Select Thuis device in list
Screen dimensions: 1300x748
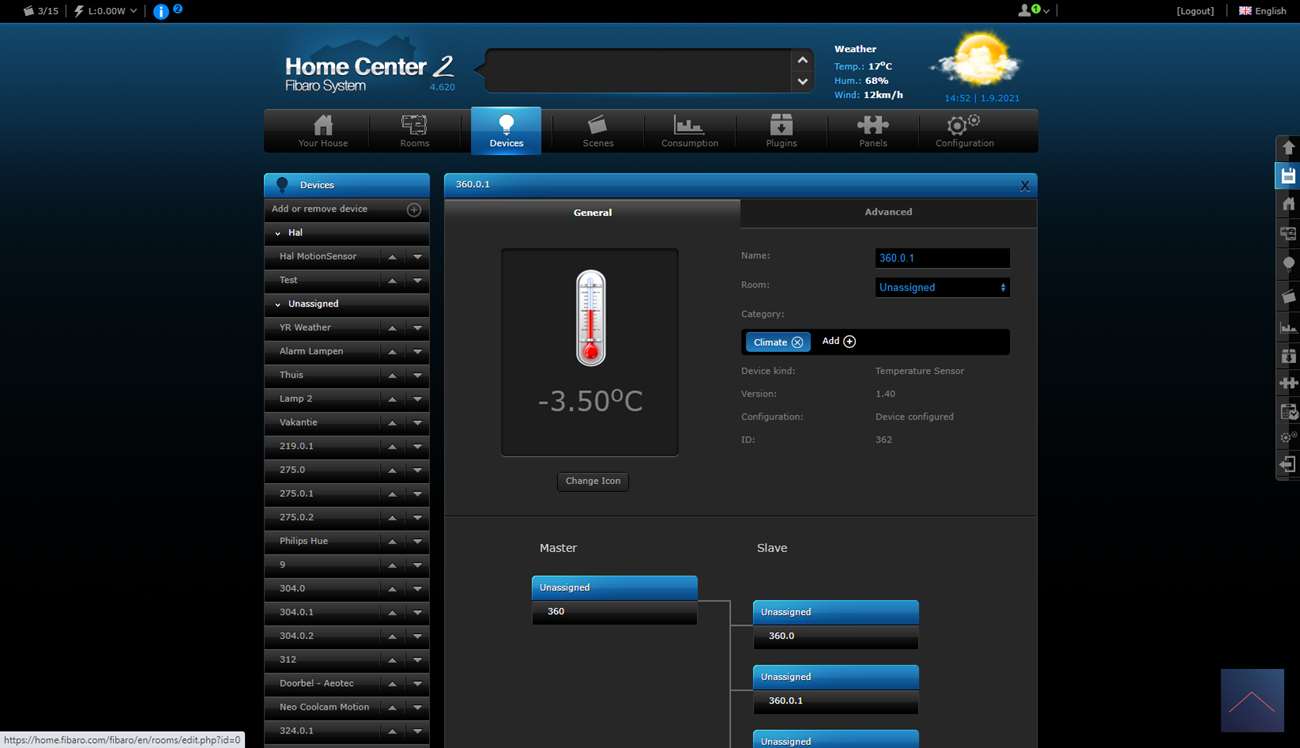(x=322, y=375)
